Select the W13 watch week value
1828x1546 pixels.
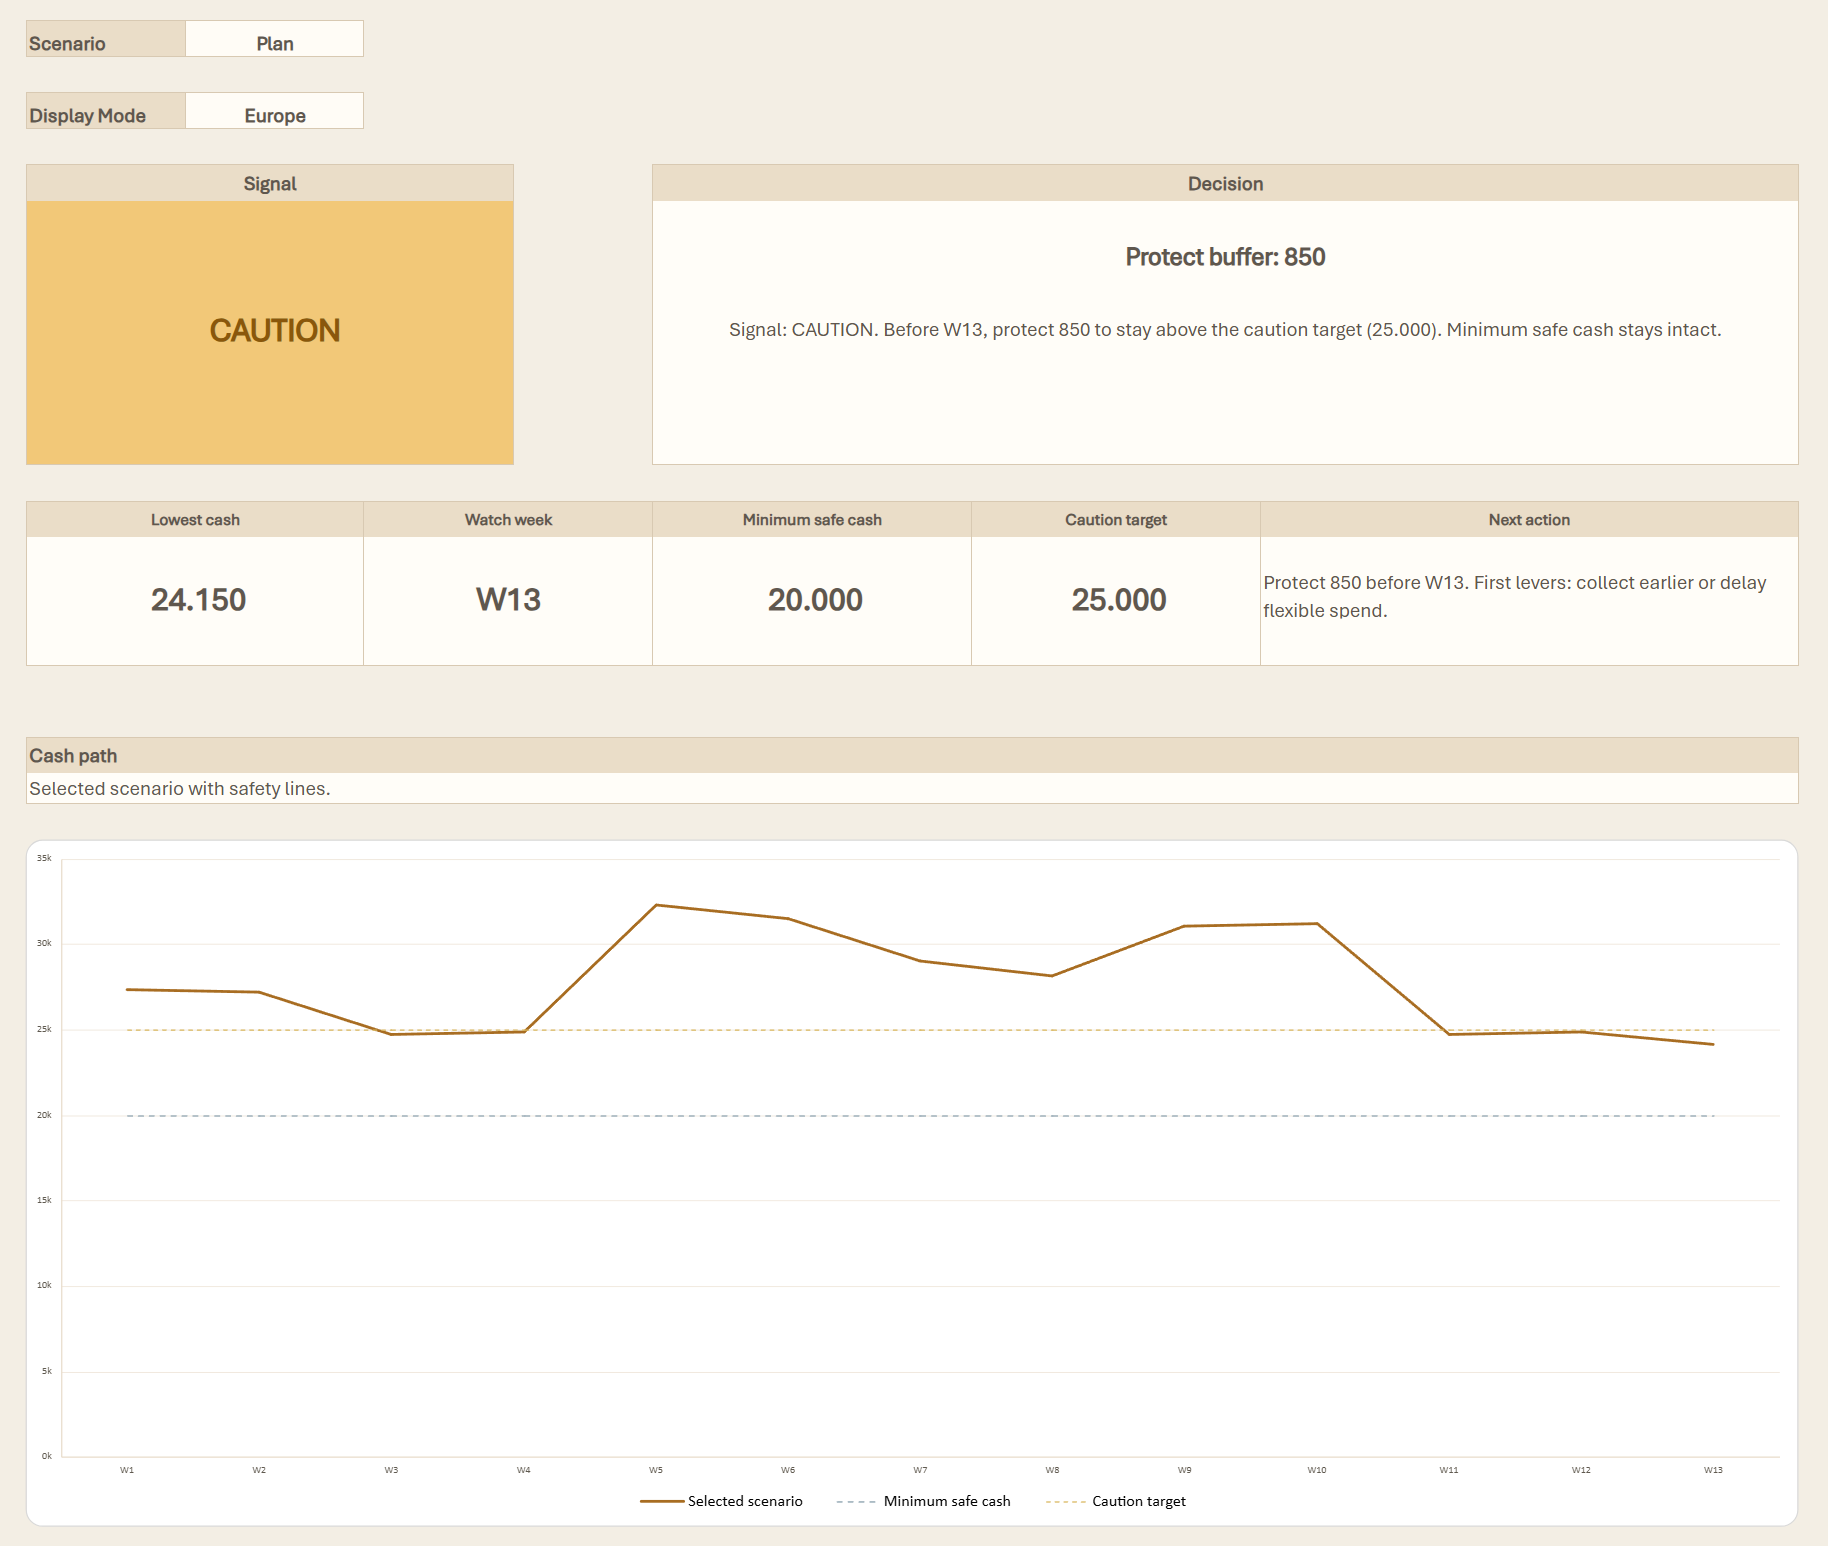point(508,600)
